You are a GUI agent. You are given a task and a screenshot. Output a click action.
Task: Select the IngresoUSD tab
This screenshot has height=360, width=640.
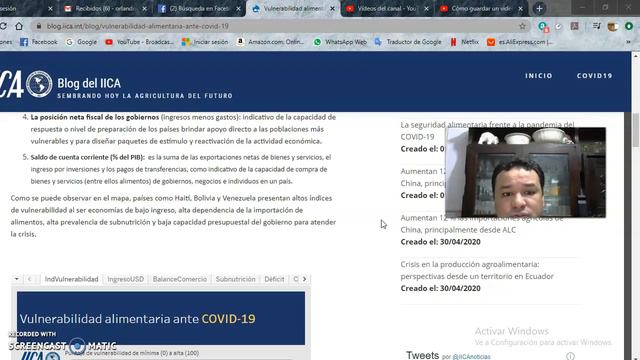coord(125,279)
